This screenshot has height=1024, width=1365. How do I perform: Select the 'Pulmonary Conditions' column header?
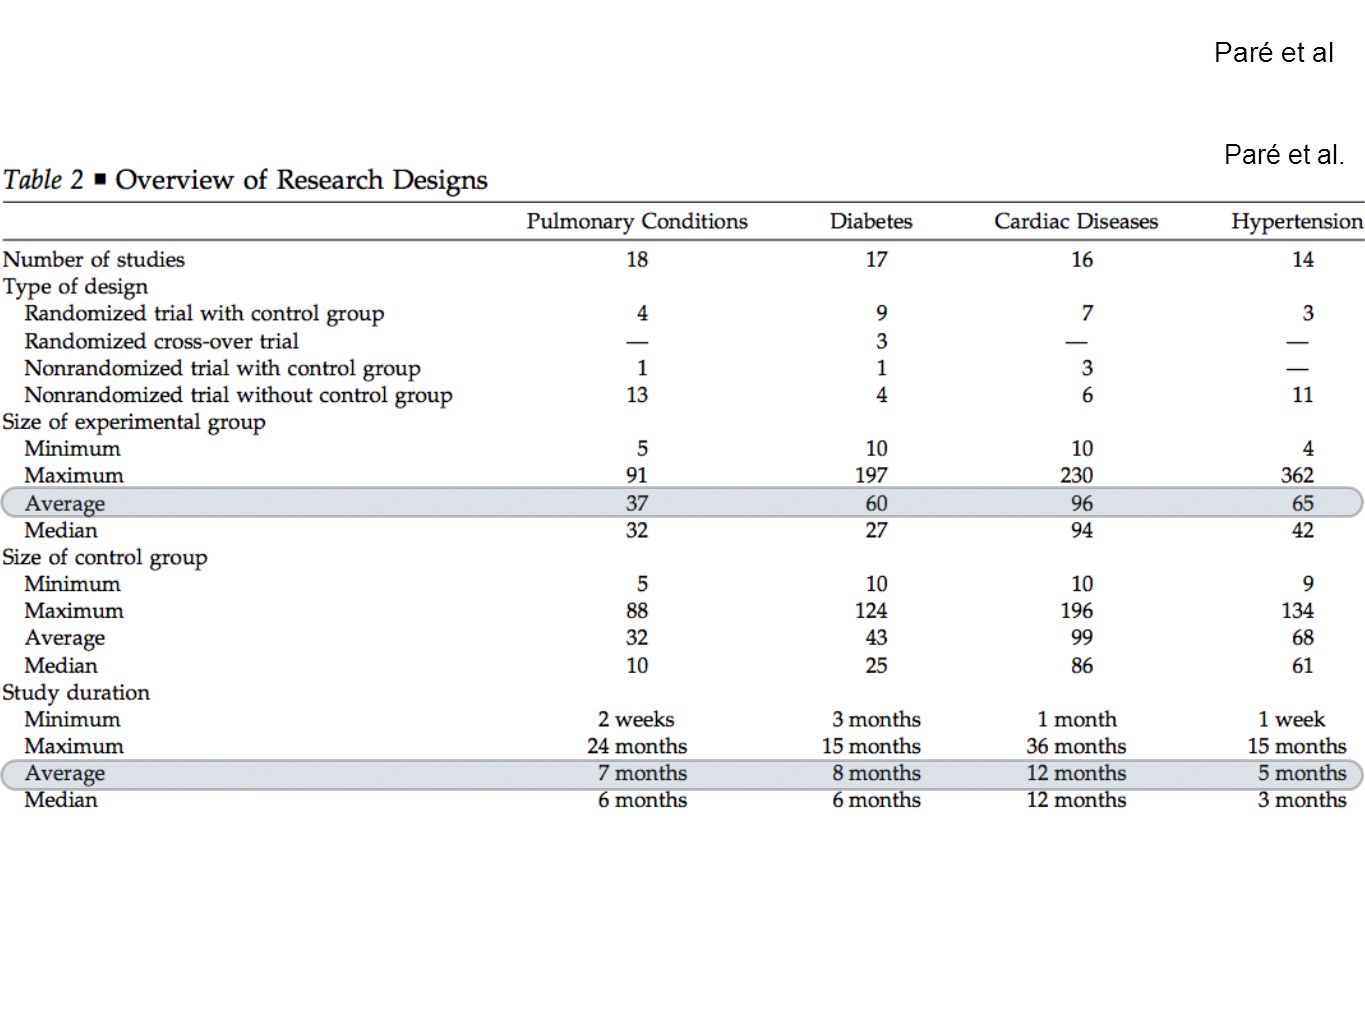click(x=637, y=221)
